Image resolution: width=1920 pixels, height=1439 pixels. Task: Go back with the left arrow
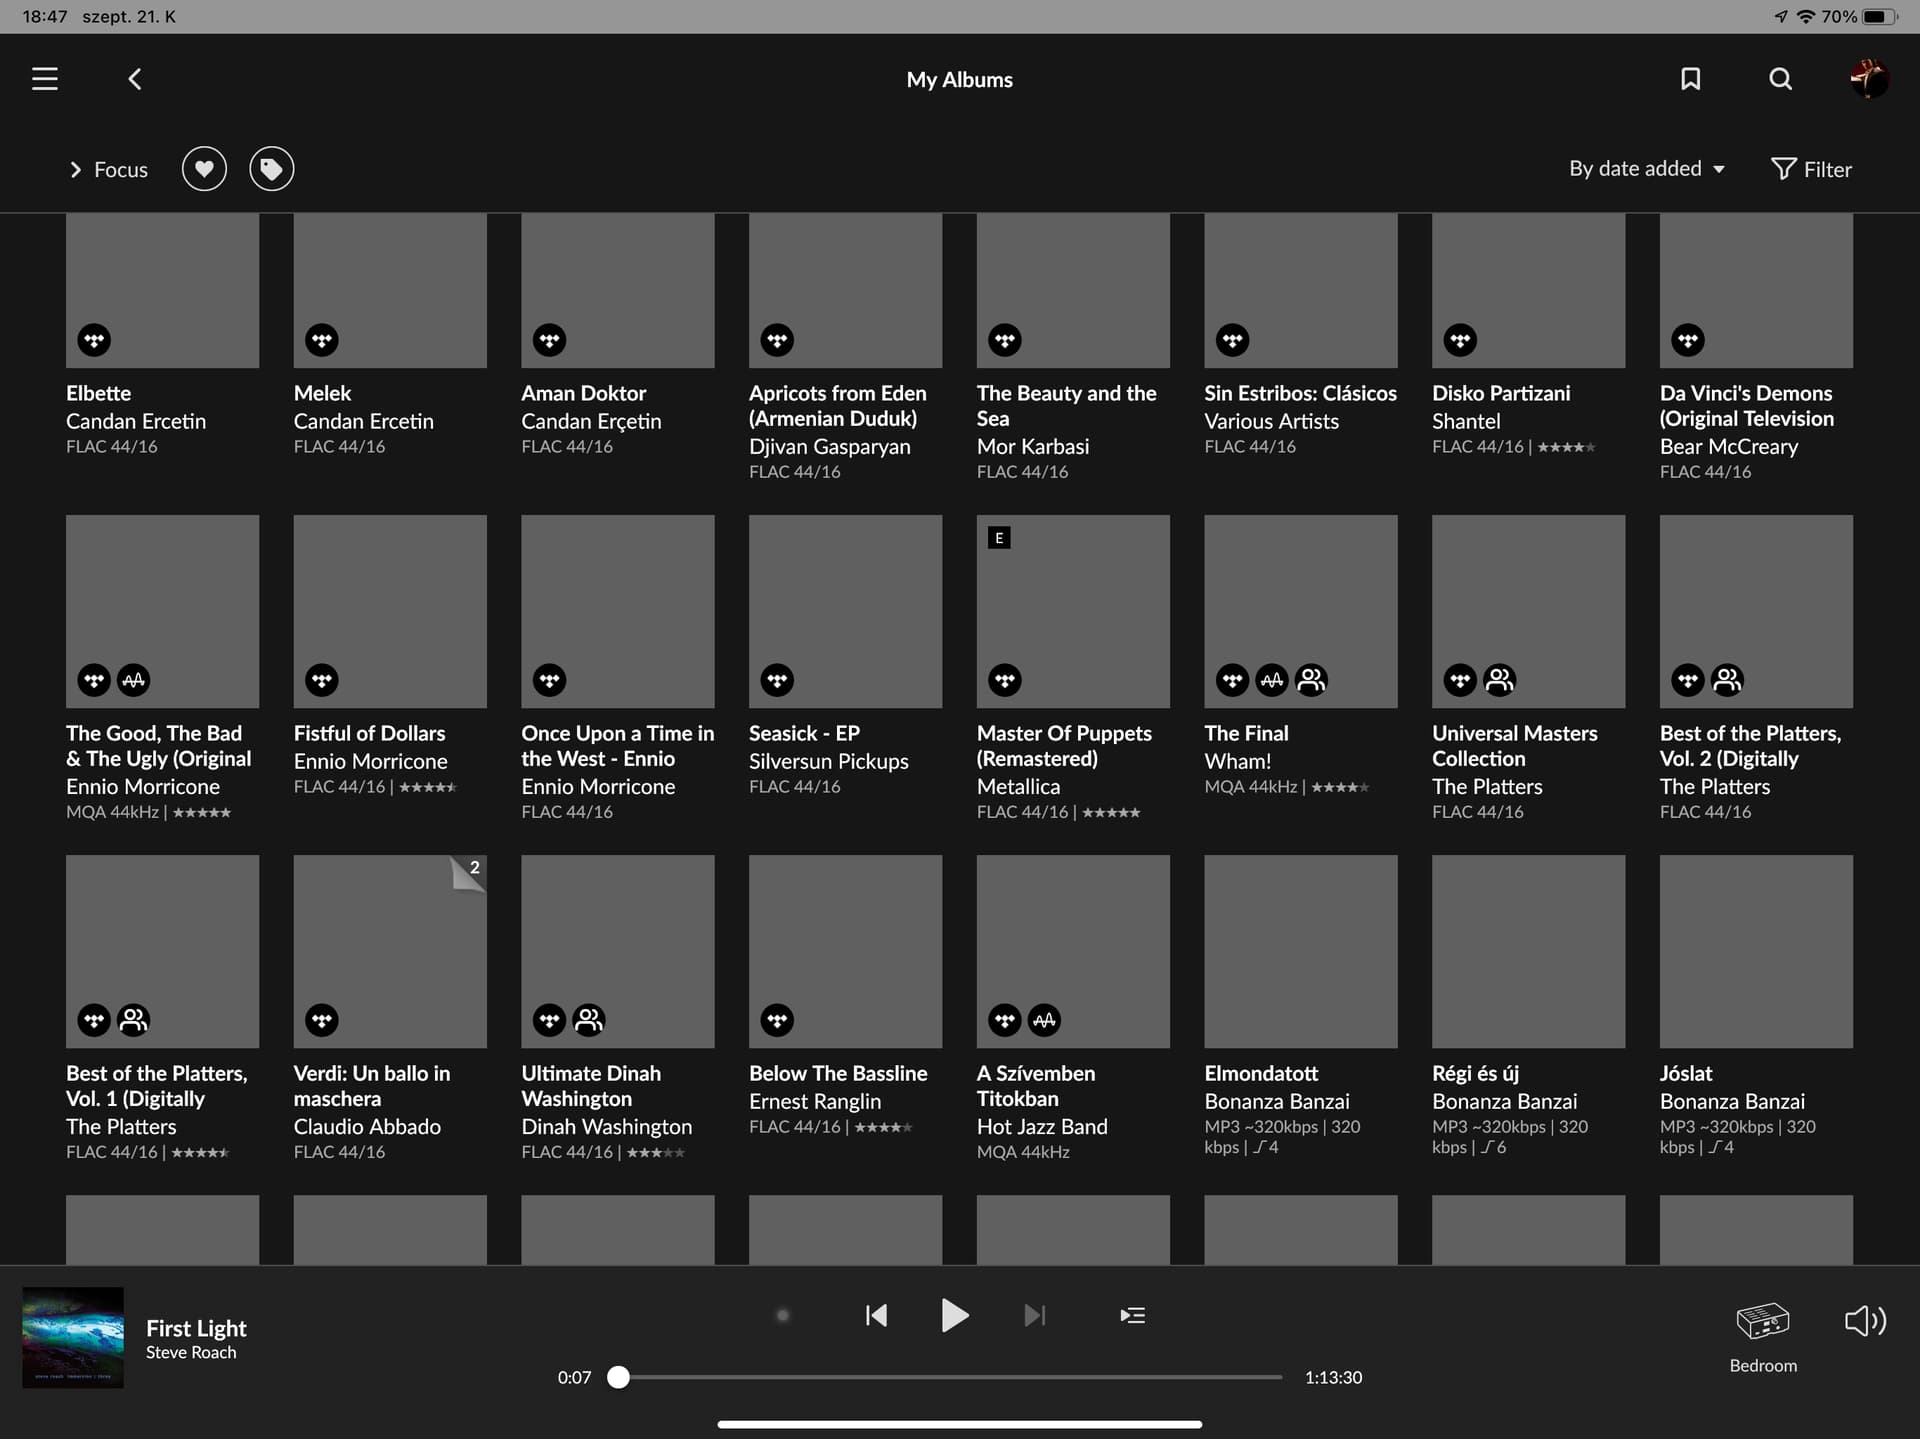click(135, 79)
